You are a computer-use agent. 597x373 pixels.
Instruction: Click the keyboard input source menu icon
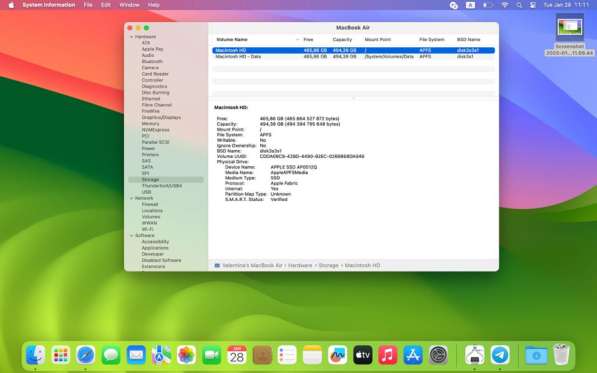coord(470,5)
